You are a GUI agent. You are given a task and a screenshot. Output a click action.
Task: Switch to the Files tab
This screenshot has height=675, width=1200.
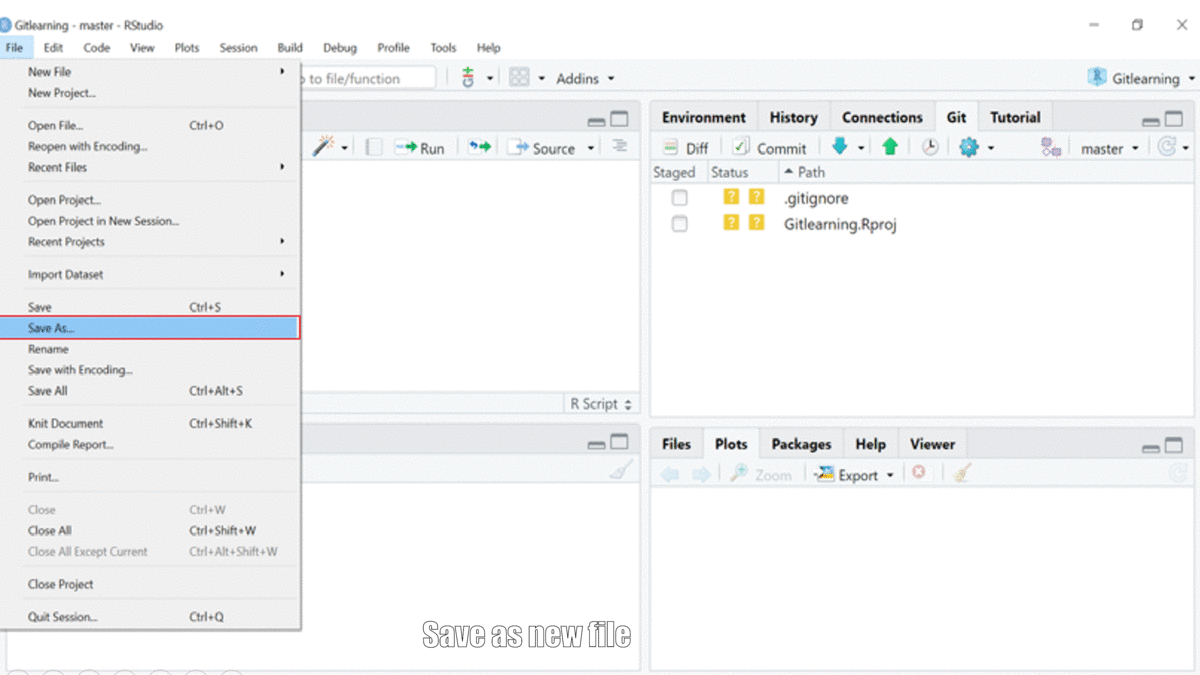676,444
